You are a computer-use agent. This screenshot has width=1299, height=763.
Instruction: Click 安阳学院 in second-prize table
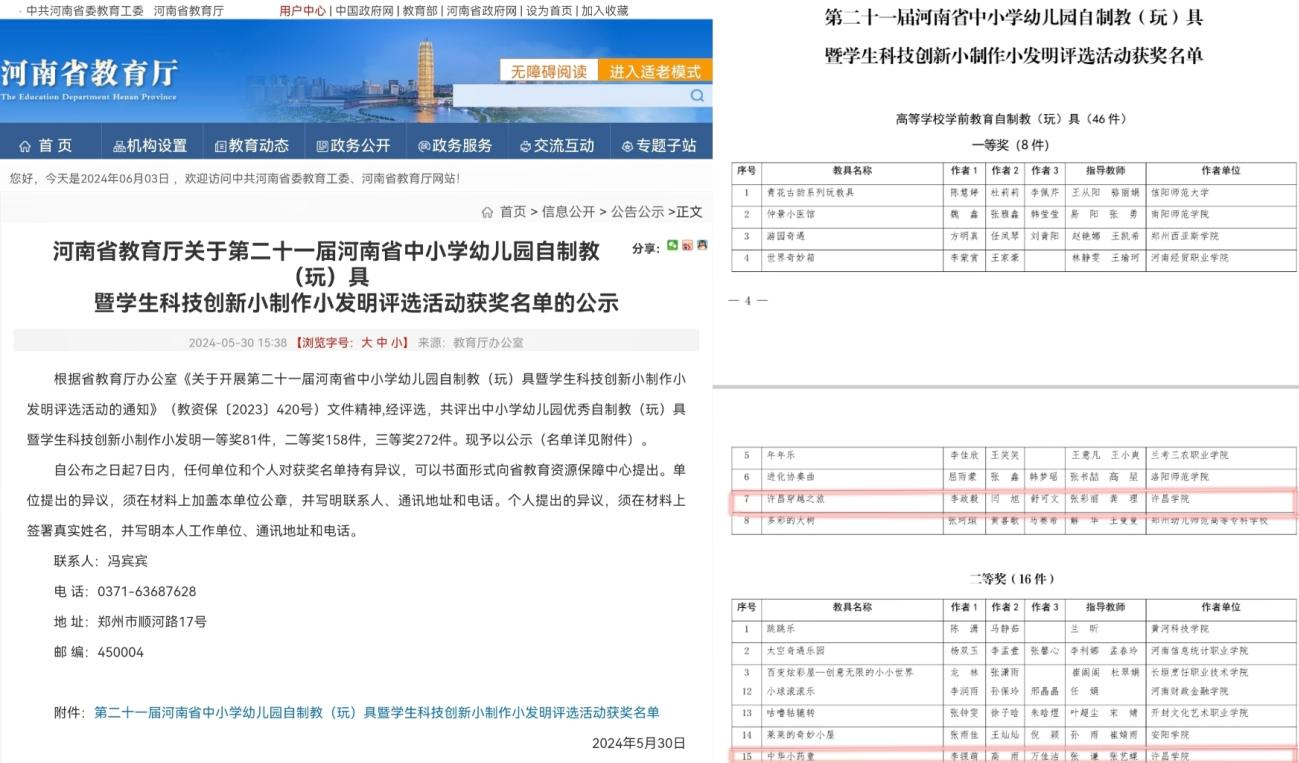pyautogui.click(x=1171, y=735)
